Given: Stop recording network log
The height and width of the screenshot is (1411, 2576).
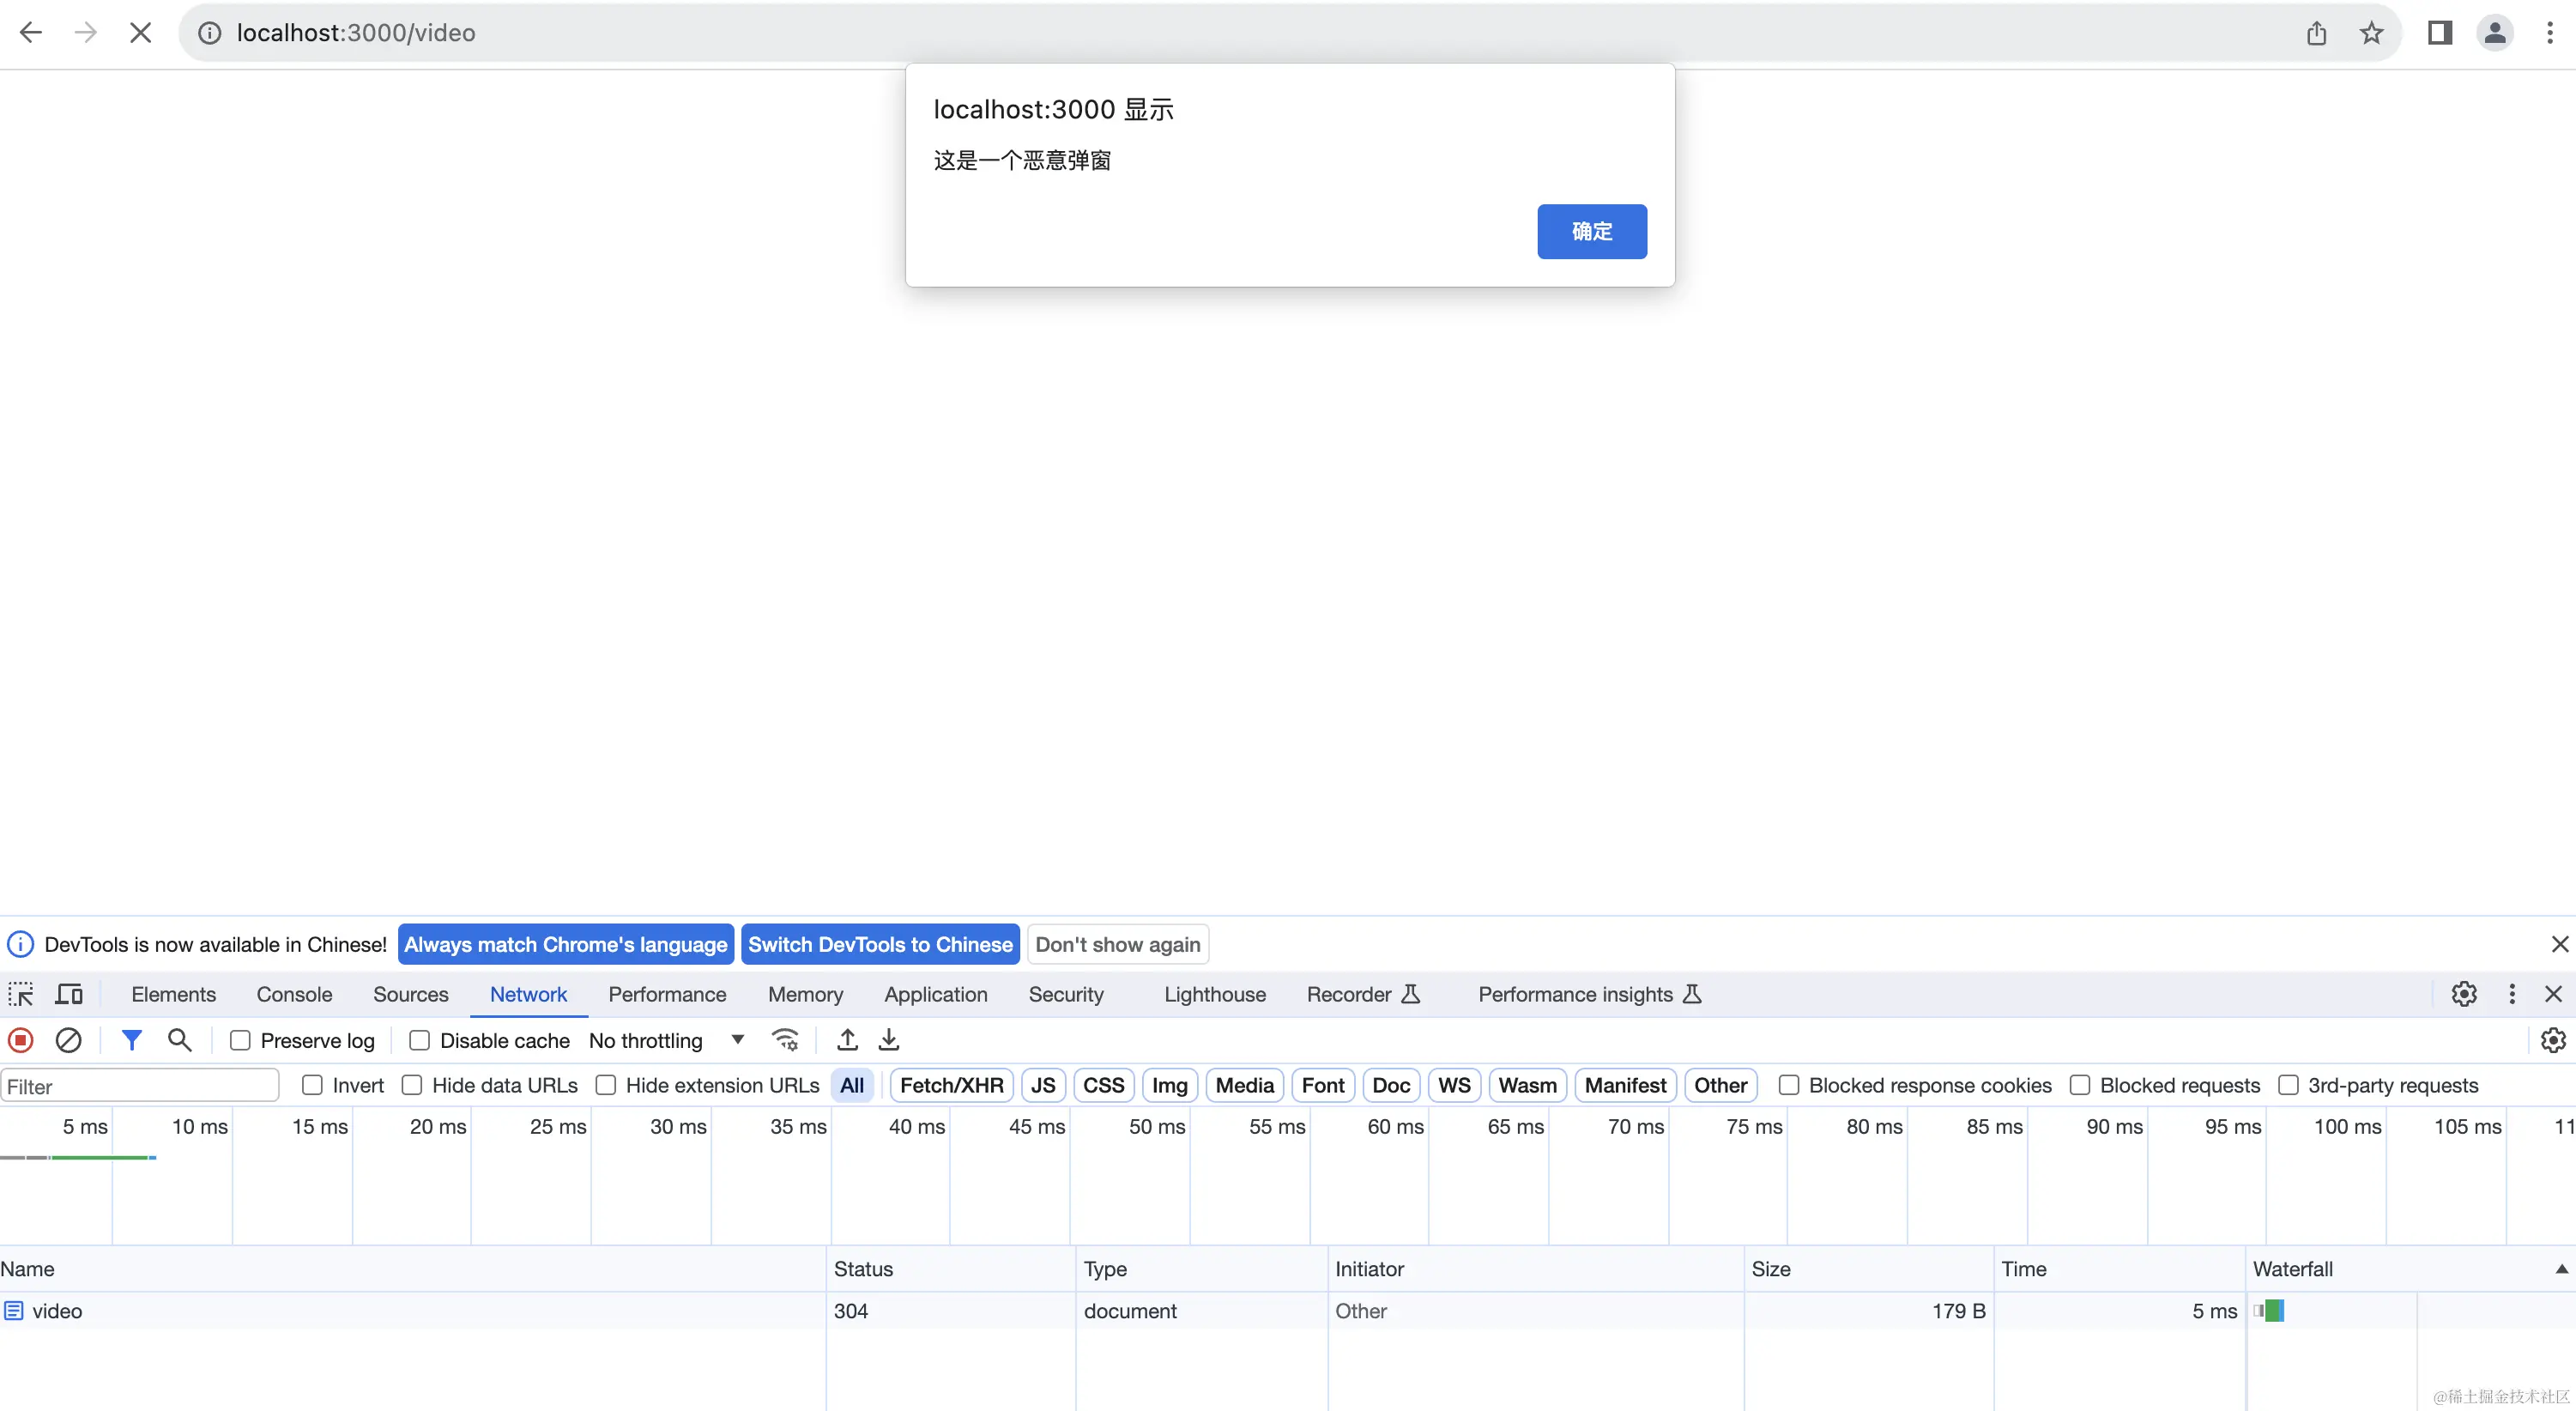Looking at the screenshot, I should [20, 1040].
